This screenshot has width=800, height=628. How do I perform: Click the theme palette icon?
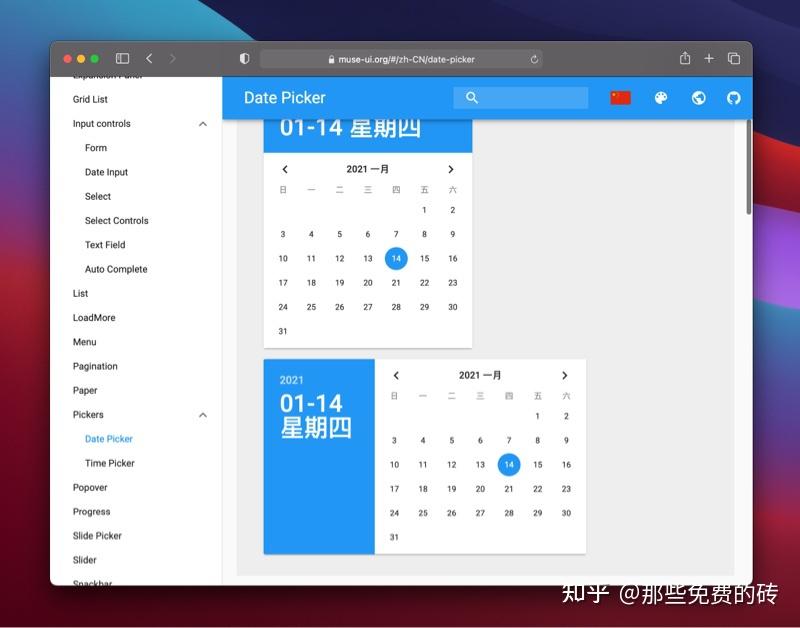pos(661,97)
